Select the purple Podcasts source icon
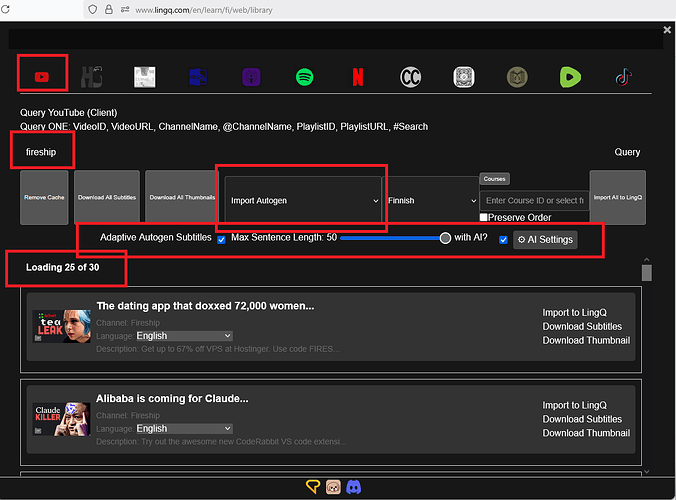676x500 pixels. pos(251,77)
